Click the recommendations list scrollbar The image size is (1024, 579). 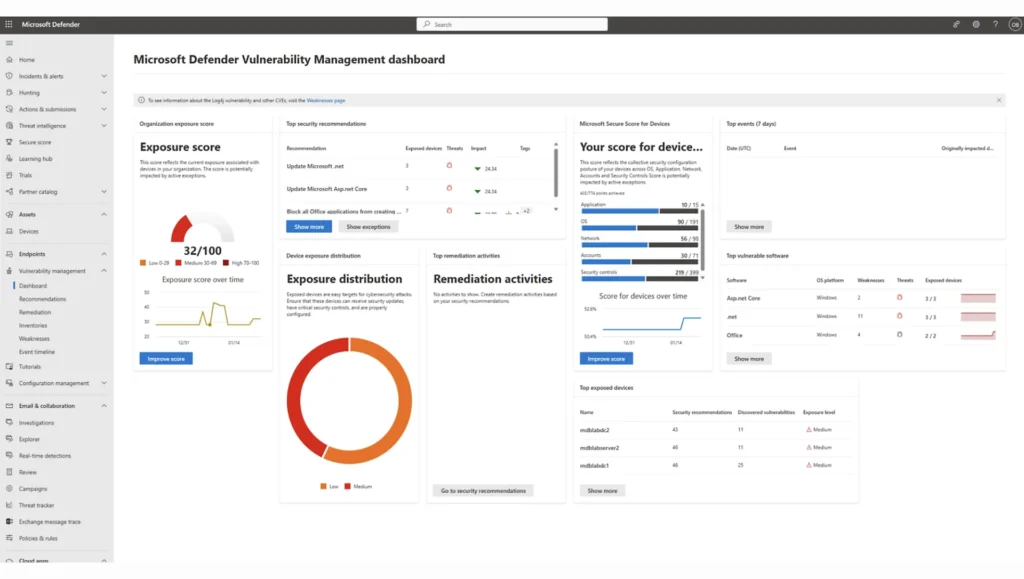coord(556,173)
